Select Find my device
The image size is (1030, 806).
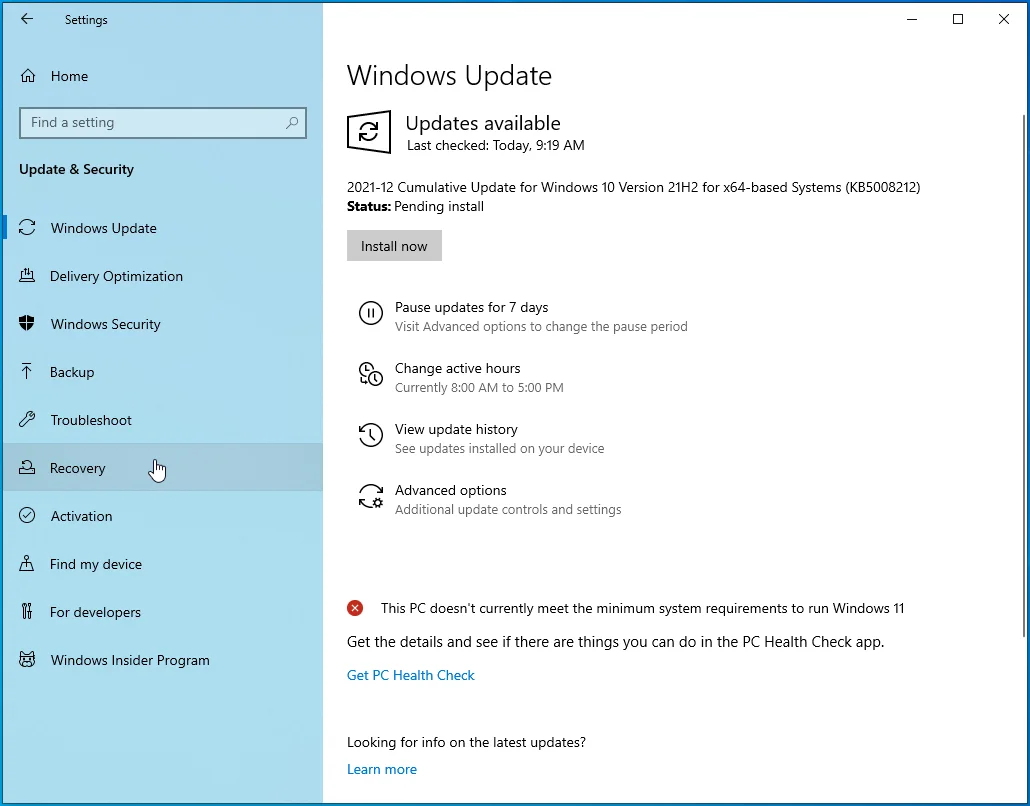click(163, 564)
